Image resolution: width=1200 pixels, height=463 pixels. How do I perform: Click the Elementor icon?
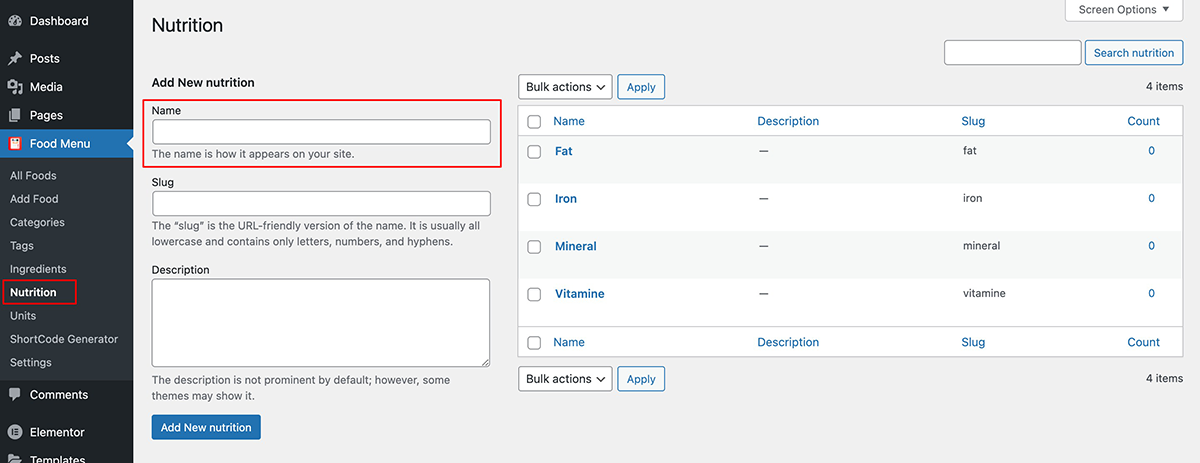pos(15,433)
